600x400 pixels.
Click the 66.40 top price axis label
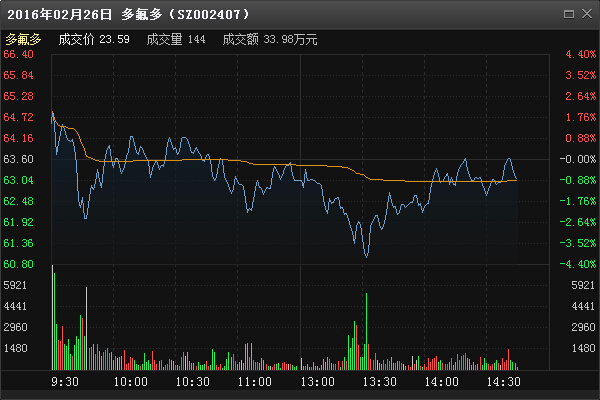pyautogui.click(x=20, y=54)
